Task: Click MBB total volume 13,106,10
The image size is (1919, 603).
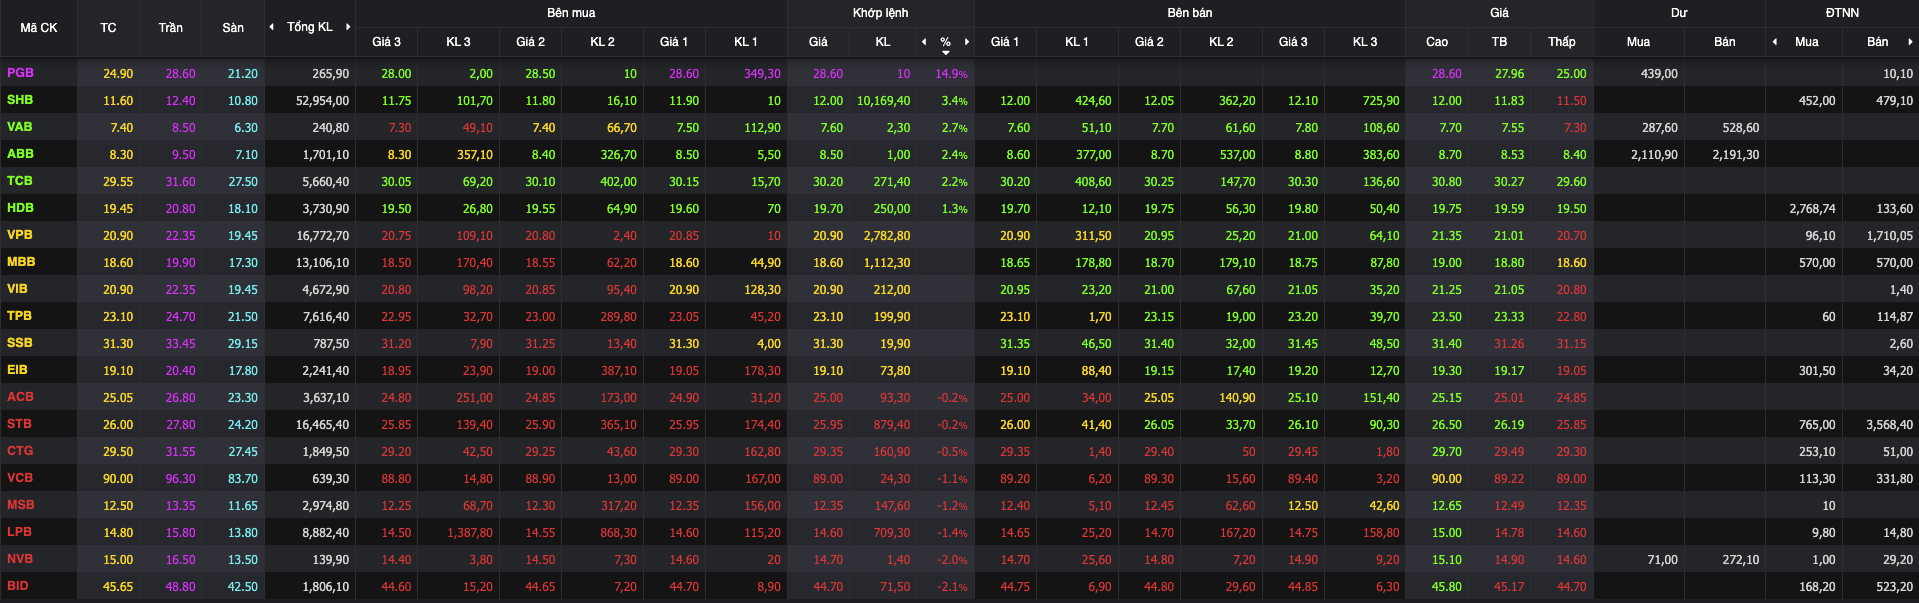Action: 322,263
